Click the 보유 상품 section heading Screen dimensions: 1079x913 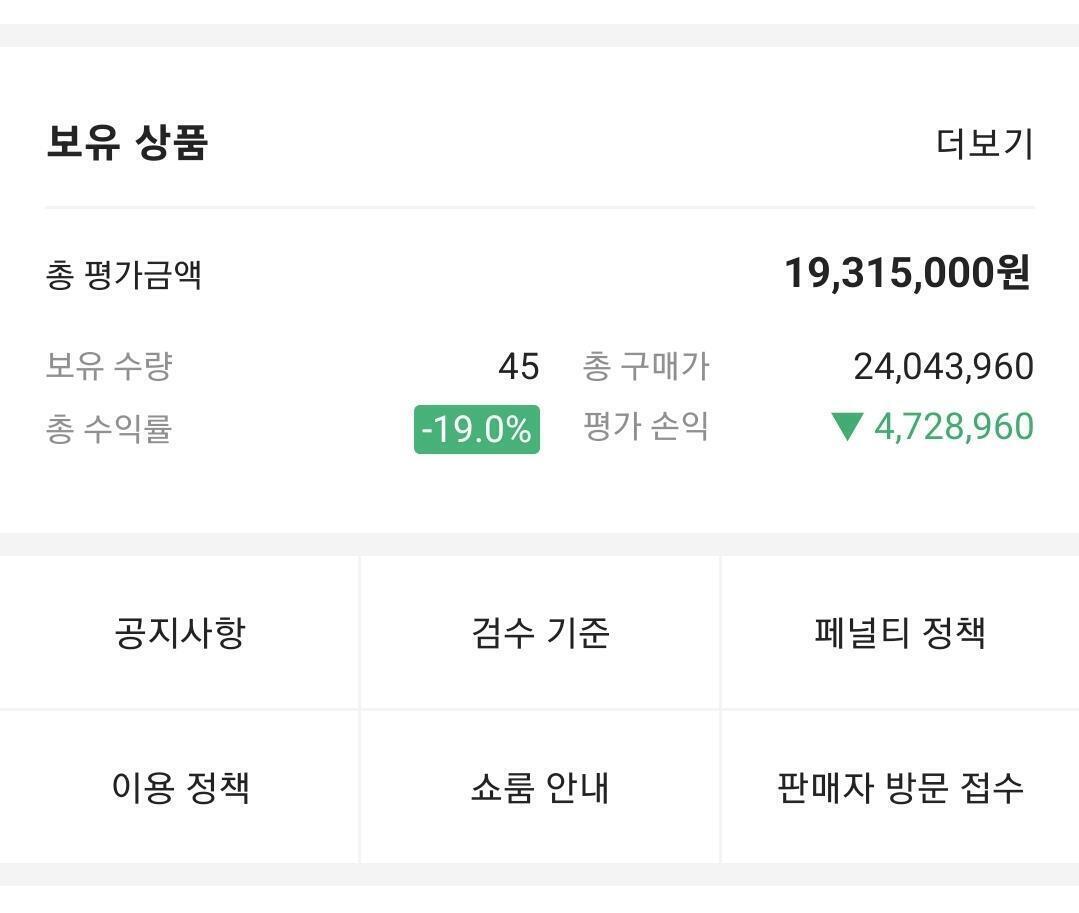127,142
